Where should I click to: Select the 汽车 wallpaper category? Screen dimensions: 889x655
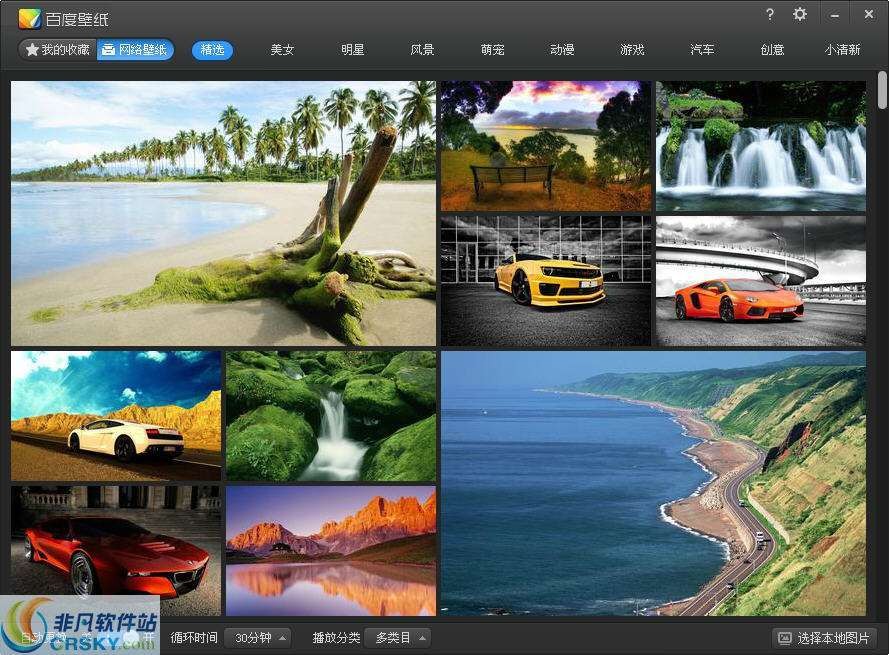click(702, 48)
